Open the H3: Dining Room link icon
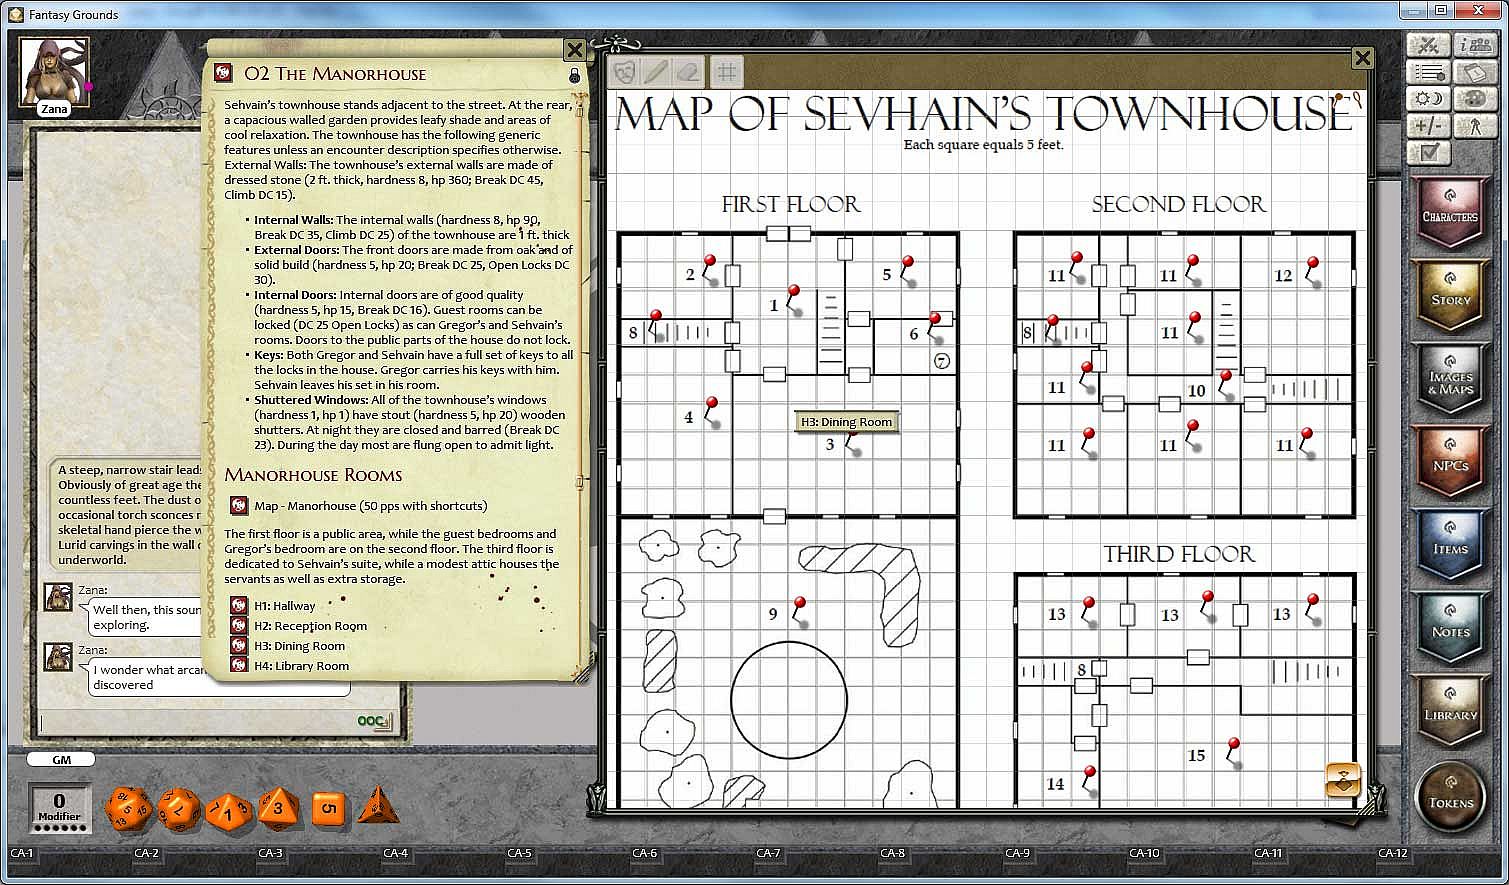The width and height of the screenshot is (1509, 885). (239, 646)
